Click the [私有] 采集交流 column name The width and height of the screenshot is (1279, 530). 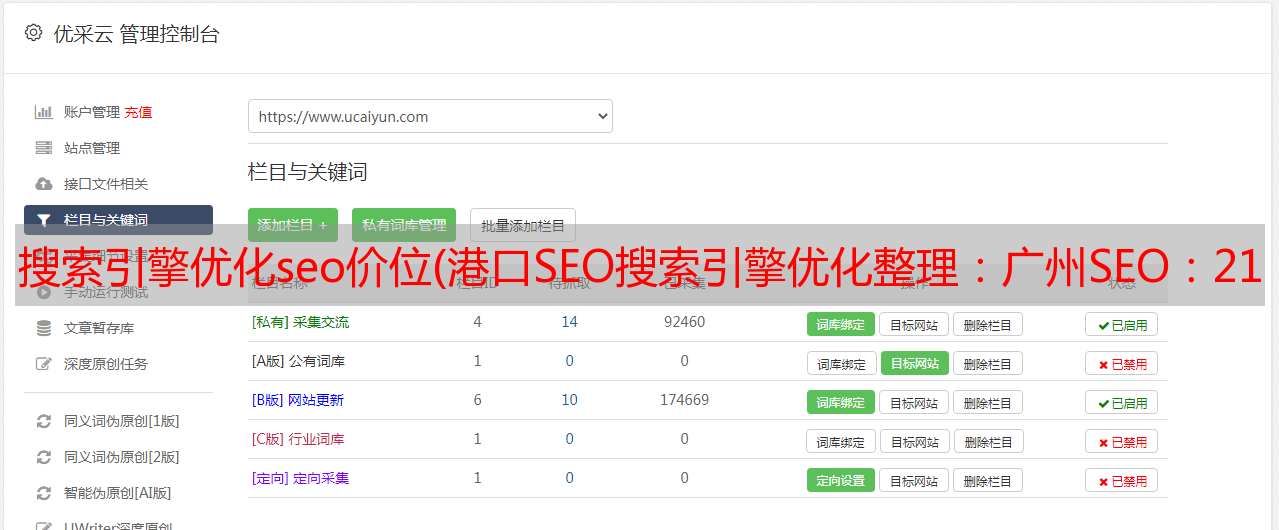click(300, 322)
